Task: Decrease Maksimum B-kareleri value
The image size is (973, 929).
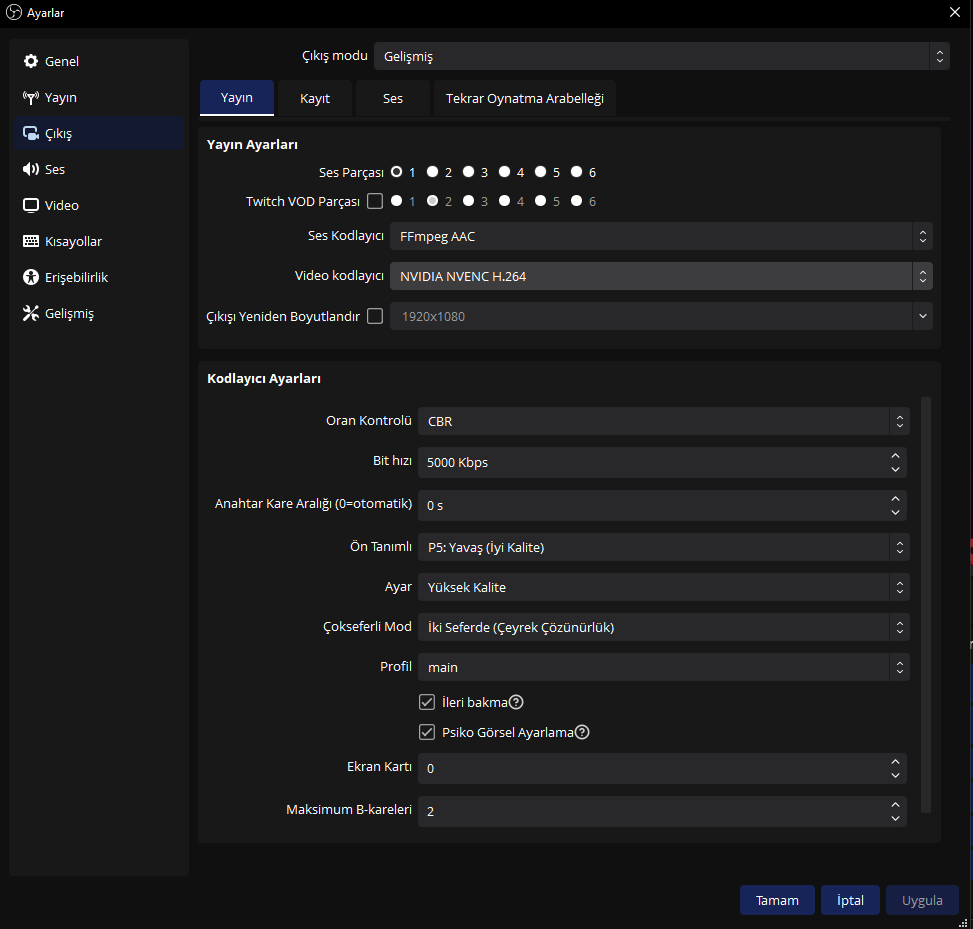Action: (895, 818)
